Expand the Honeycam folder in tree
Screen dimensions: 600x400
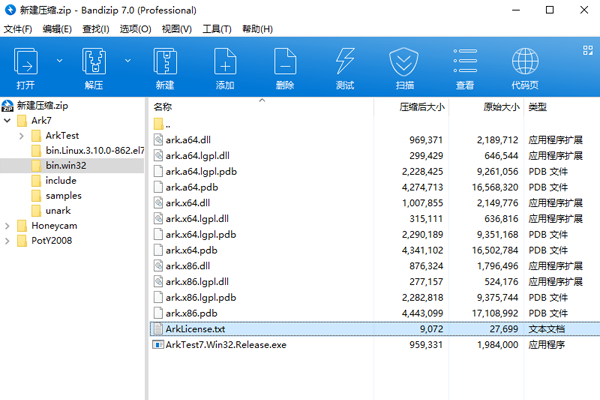tap(9, 226)
